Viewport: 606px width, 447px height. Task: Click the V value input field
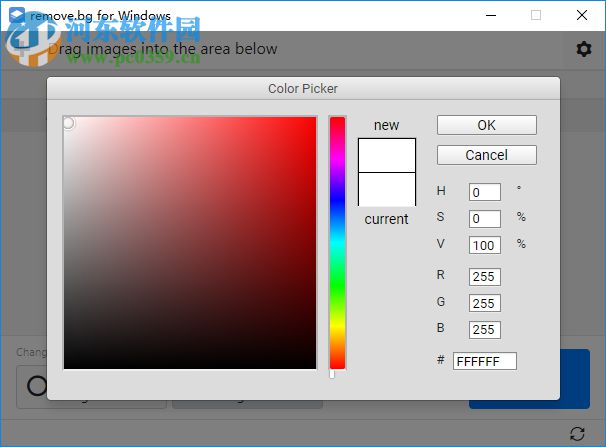click(485, 245)
